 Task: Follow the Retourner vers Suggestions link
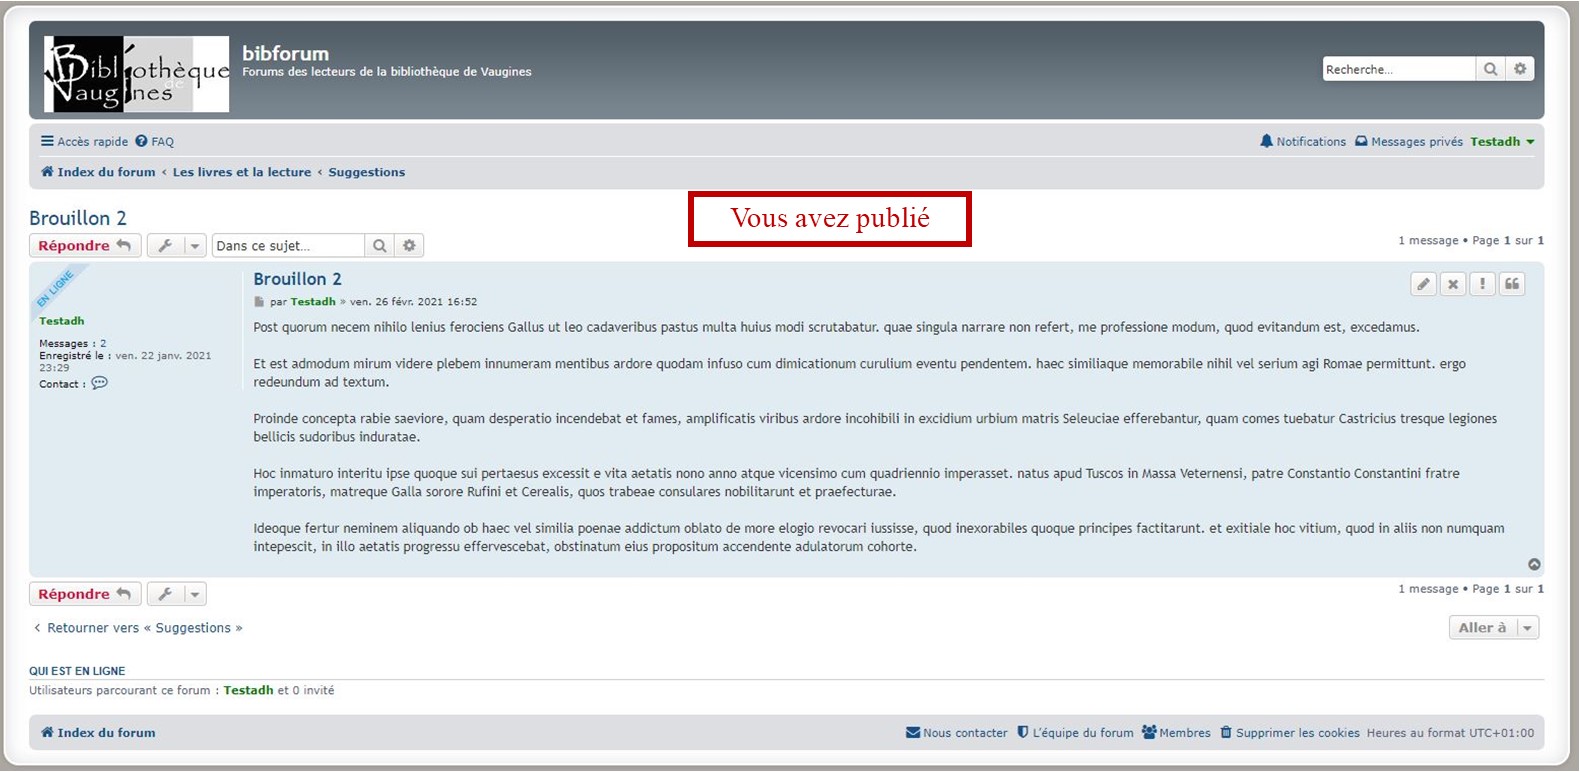tap(138, 628)
